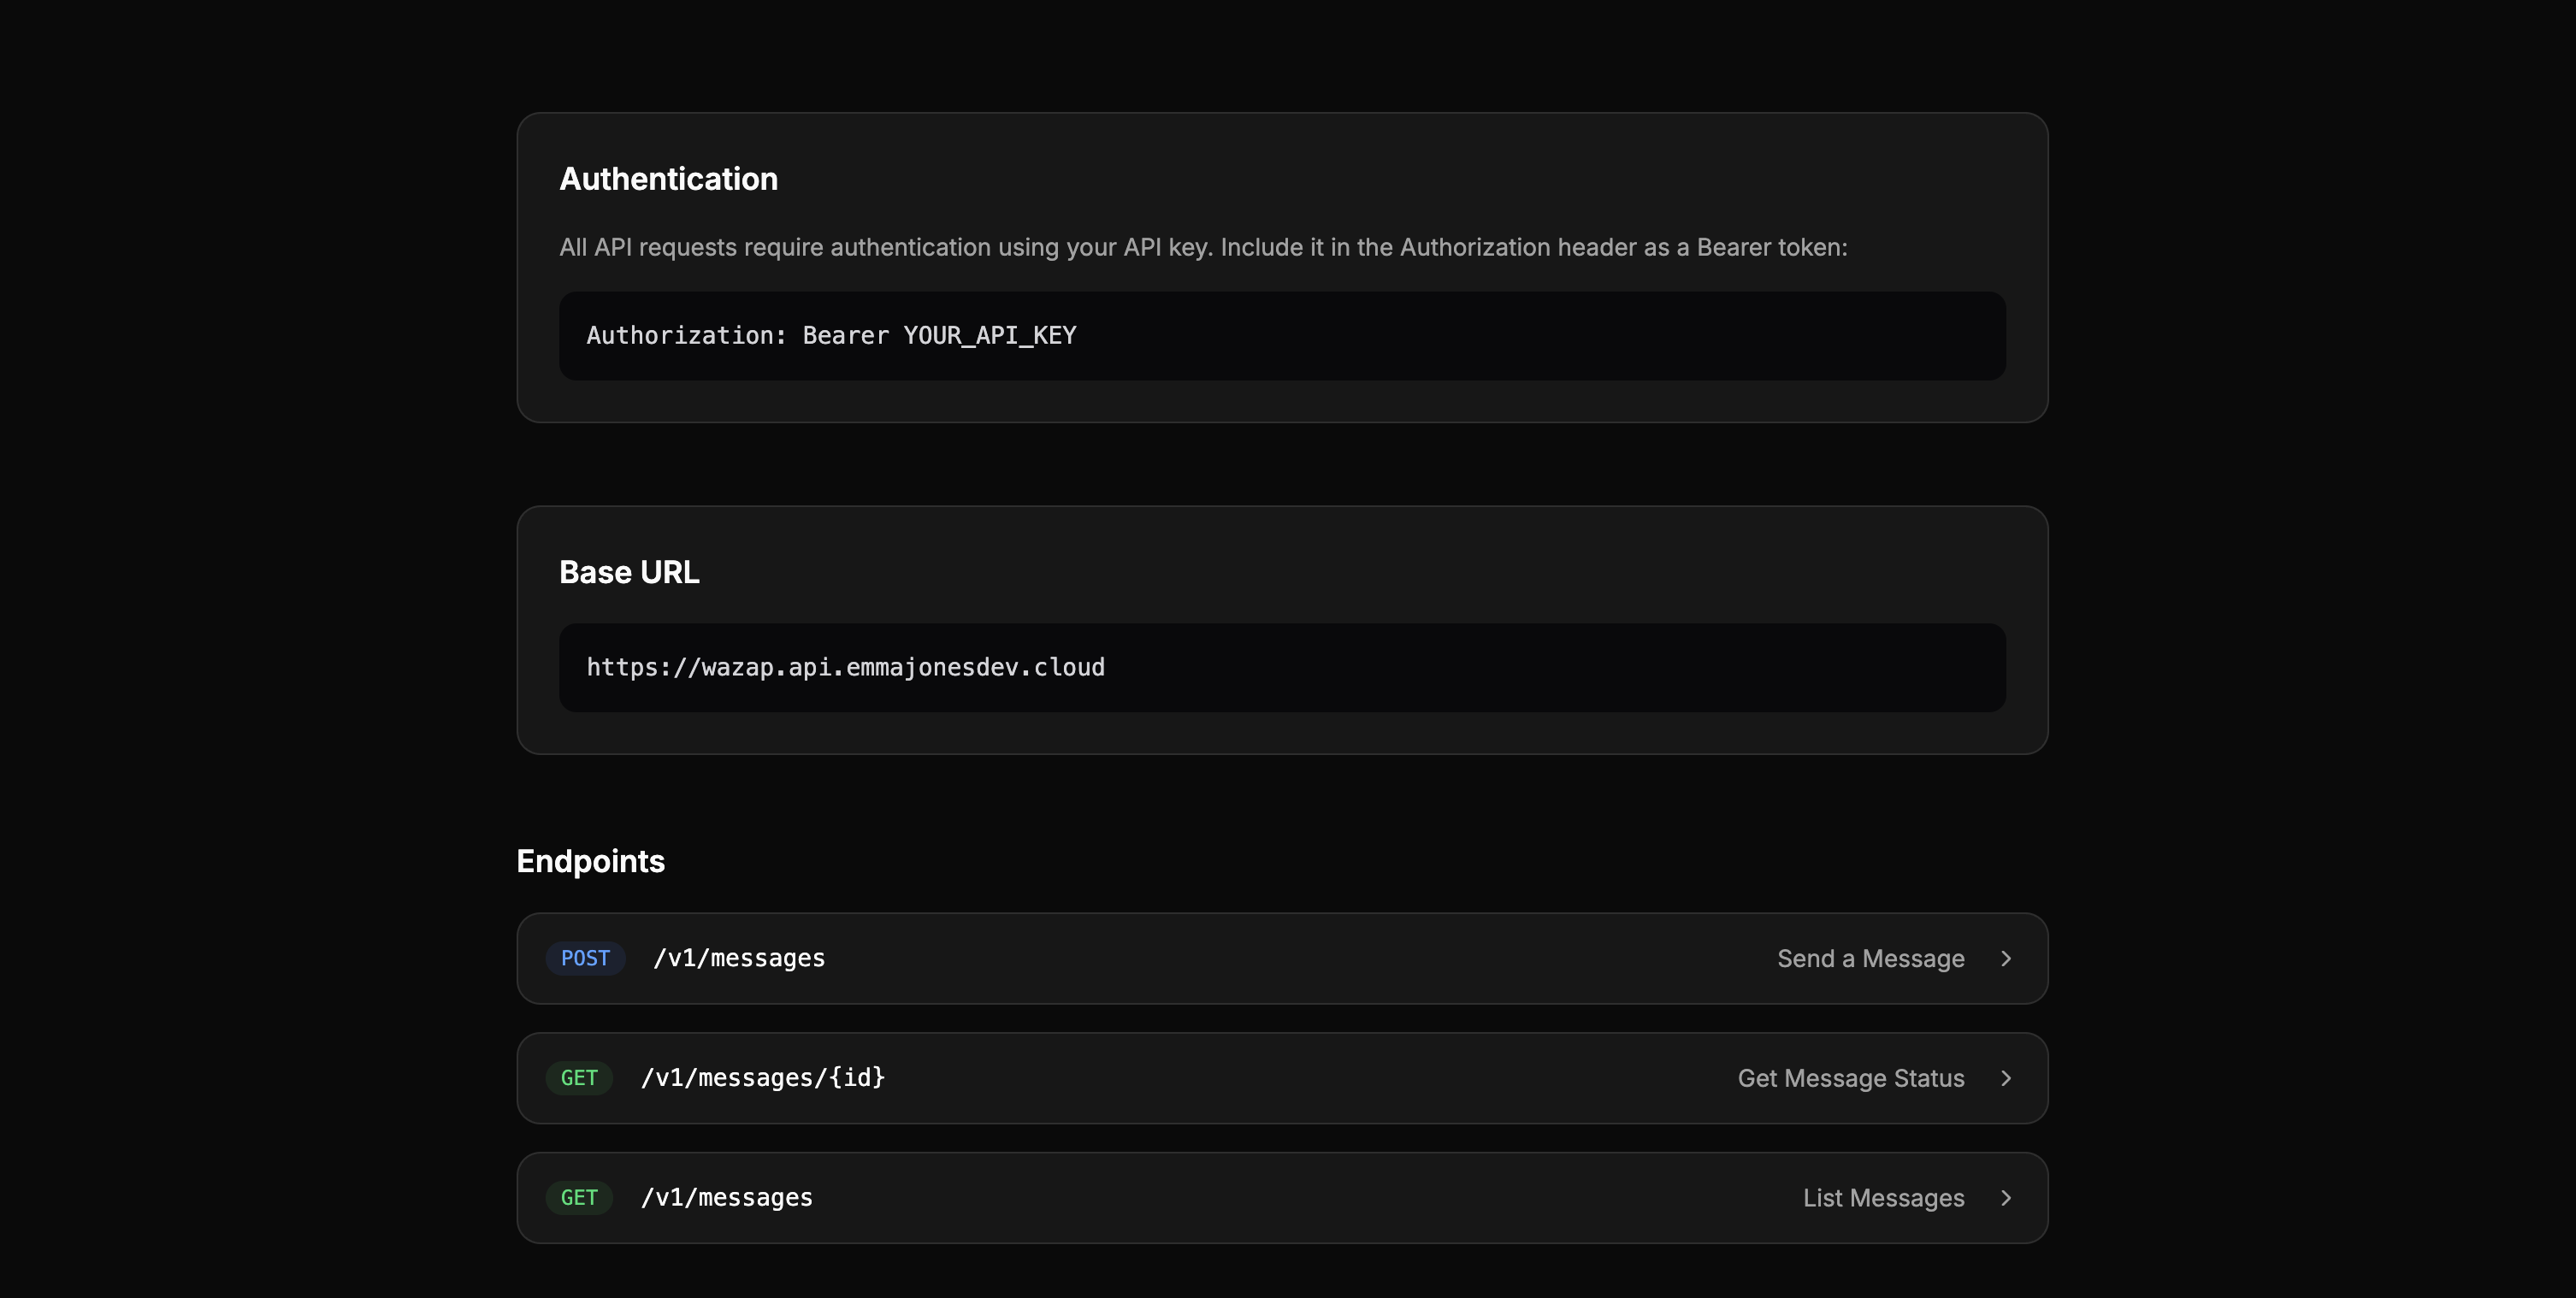2576x1298 pixels.
Task: Open the /v1/messages/{id} endpoint path
Action: (x=763, y=1078)
